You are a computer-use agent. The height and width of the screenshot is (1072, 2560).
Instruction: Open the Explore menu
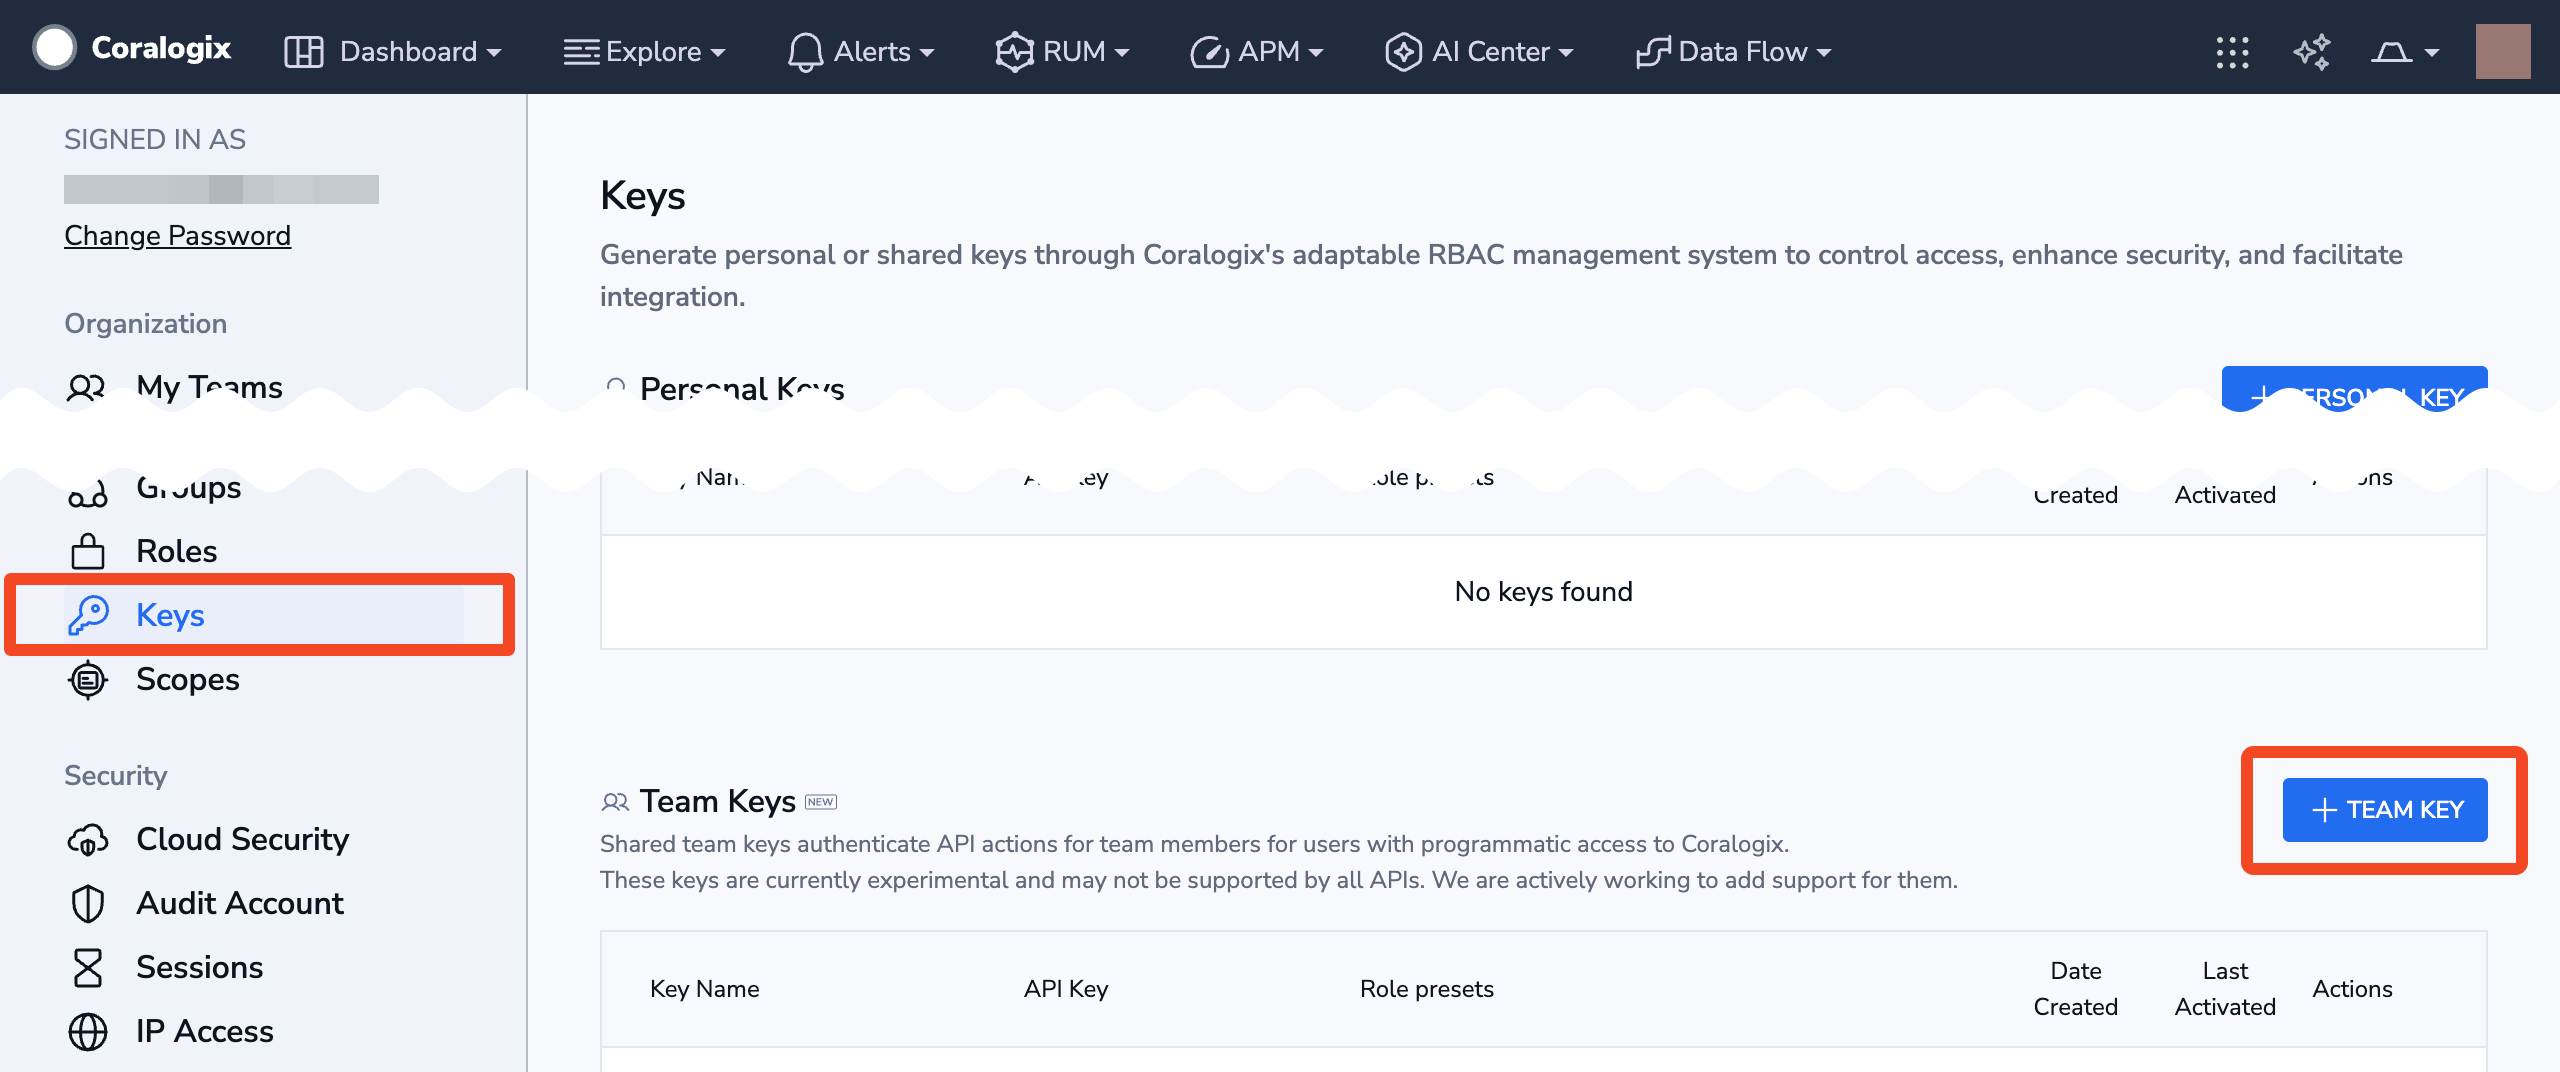[644, 52]
